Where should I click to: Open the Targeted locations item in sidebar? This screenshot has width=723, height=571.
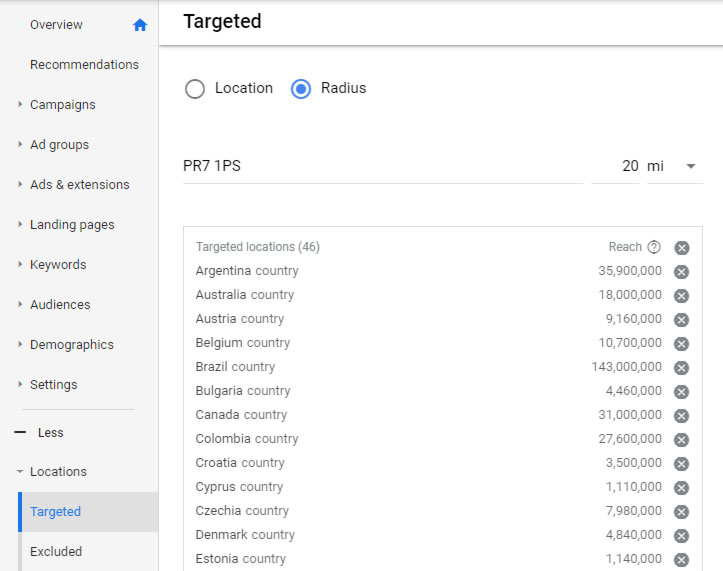coord(56,512)
